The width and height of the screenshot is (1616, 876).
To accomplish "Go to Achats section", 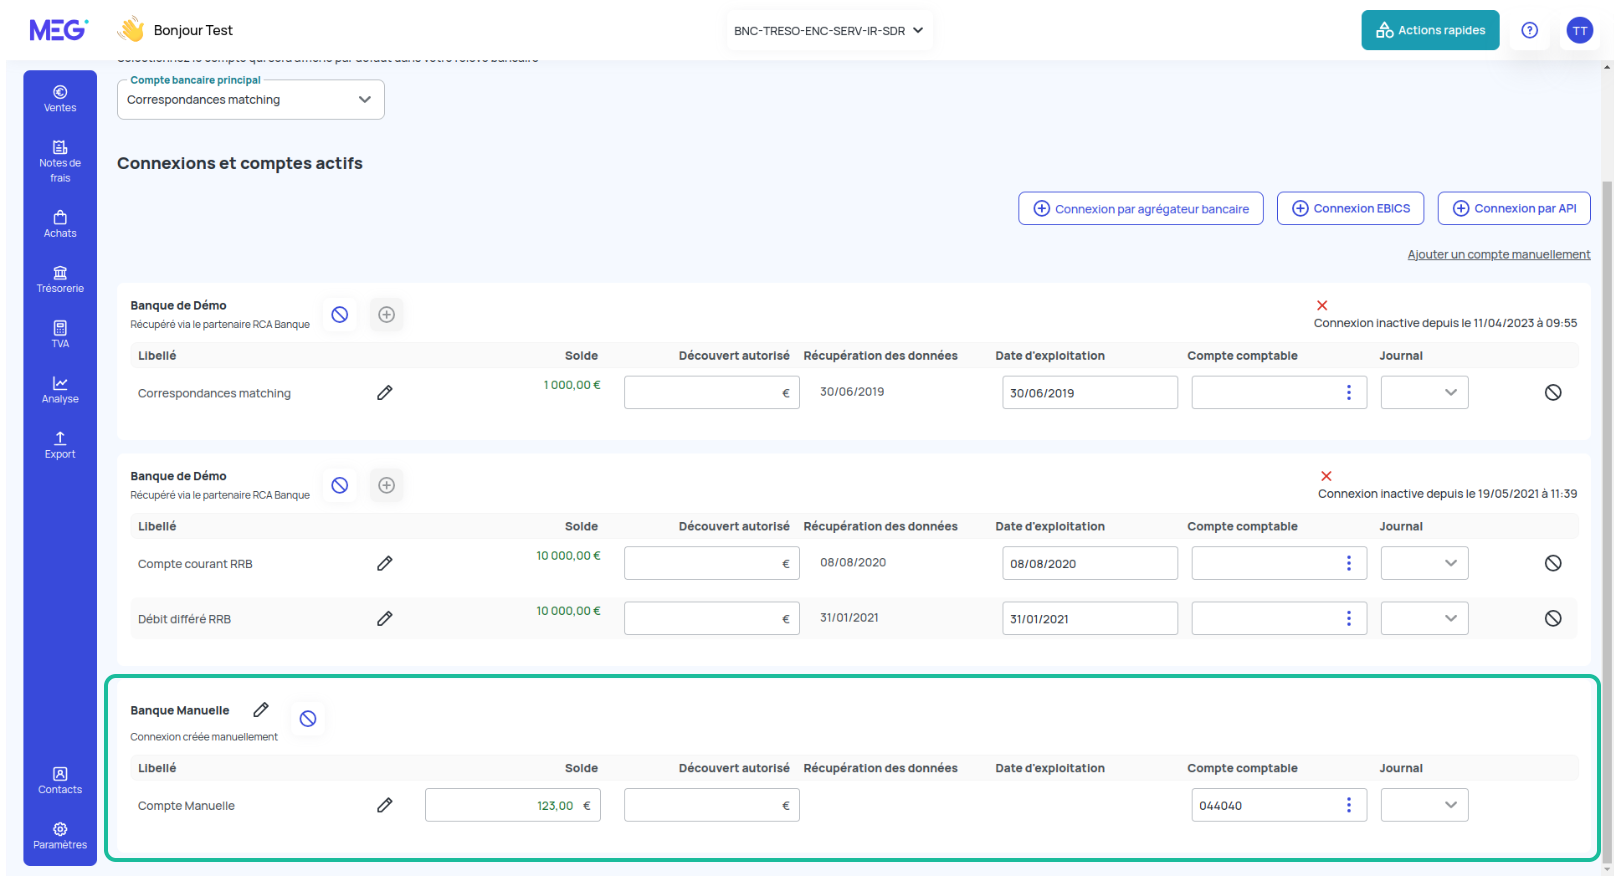I will point(60,224).
